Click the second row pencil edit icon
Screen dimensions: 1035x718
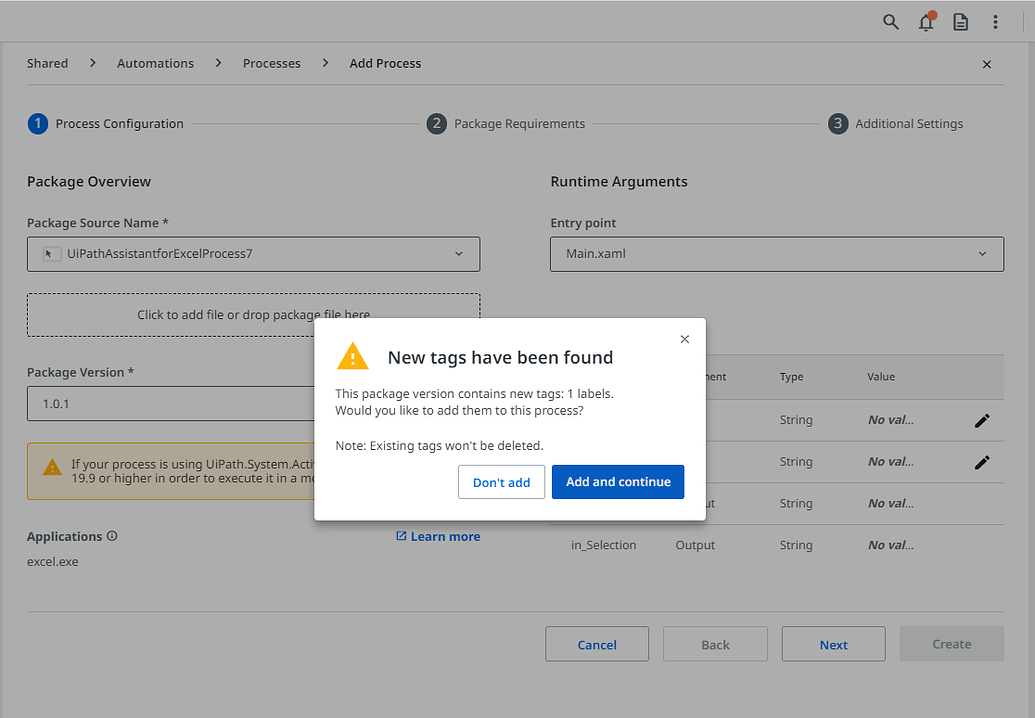click(982, 462)
